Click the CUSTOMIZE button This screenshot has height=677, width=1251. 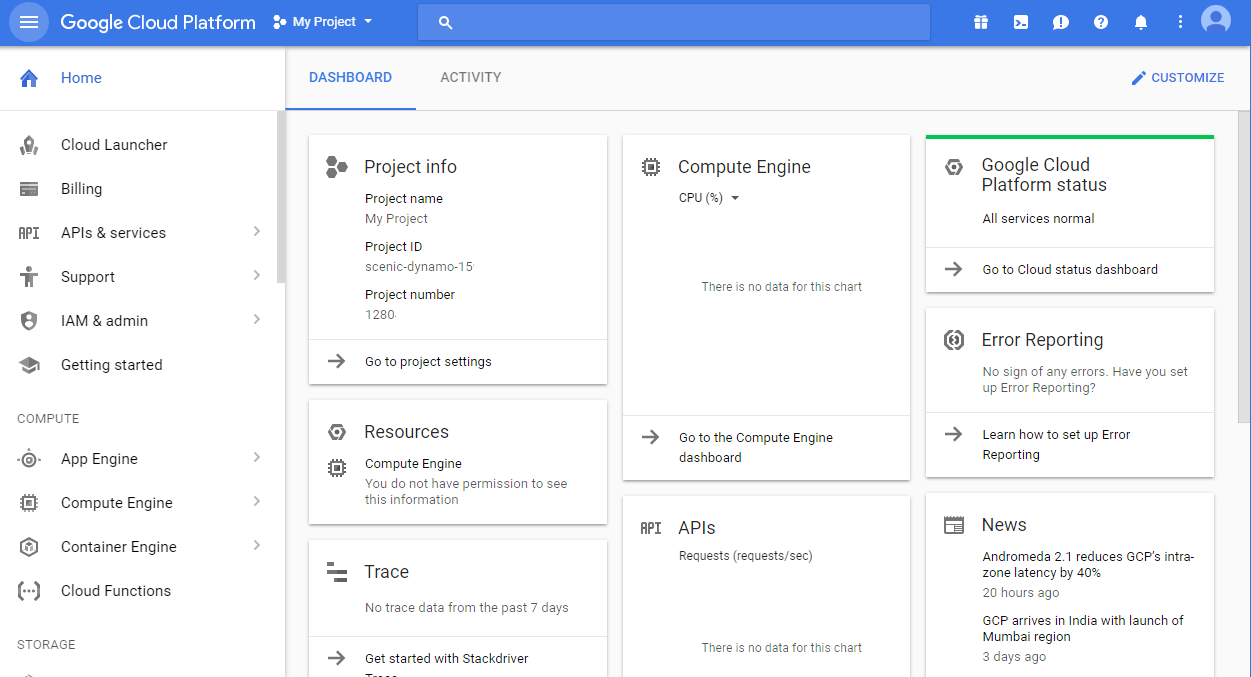[x=1178, y=77]
